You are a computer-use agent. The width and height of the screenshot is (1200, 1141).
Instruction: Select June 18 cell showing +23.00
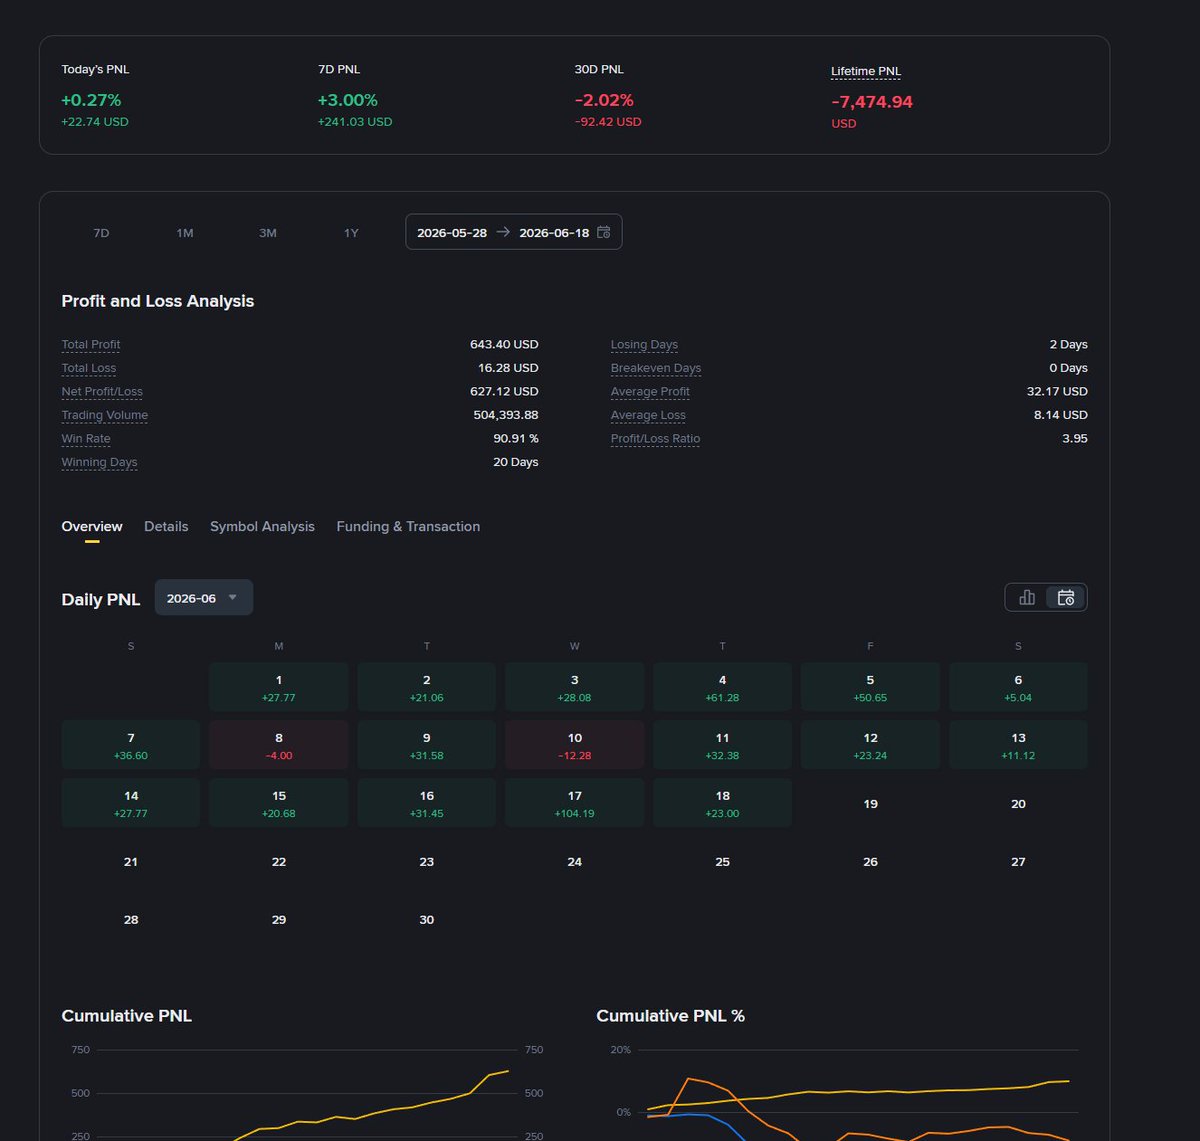(x=723, y=803)
